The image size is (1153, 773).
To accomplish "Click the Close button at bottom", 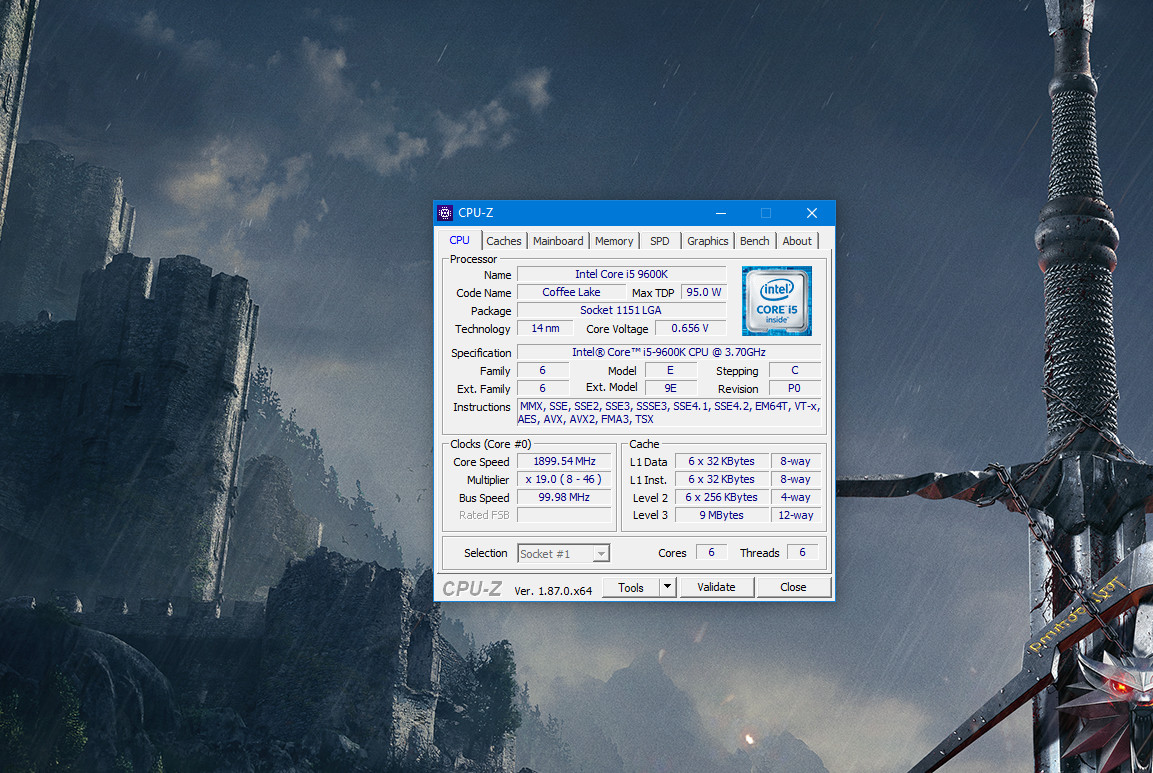I will [793, 587].
